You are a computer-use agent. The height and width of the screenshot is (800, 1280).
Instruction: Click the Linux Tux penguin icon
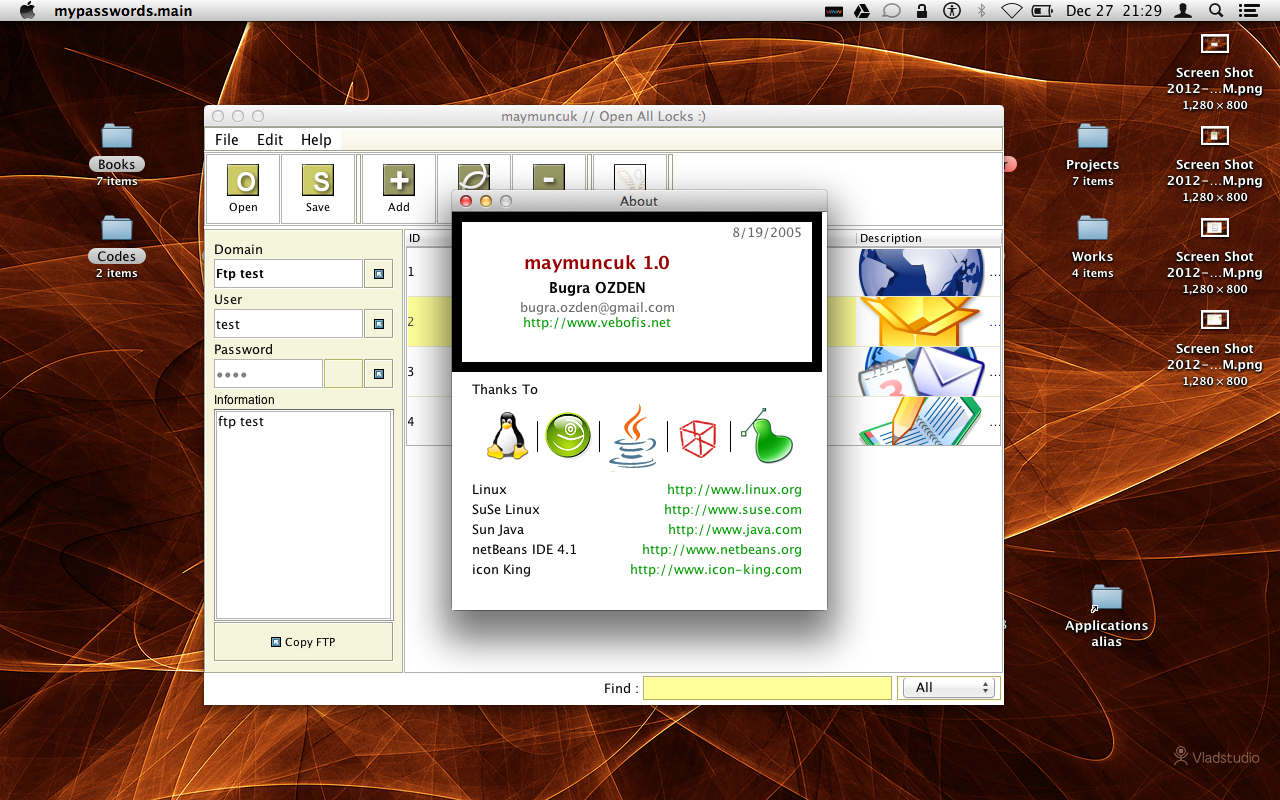point(507,437)
